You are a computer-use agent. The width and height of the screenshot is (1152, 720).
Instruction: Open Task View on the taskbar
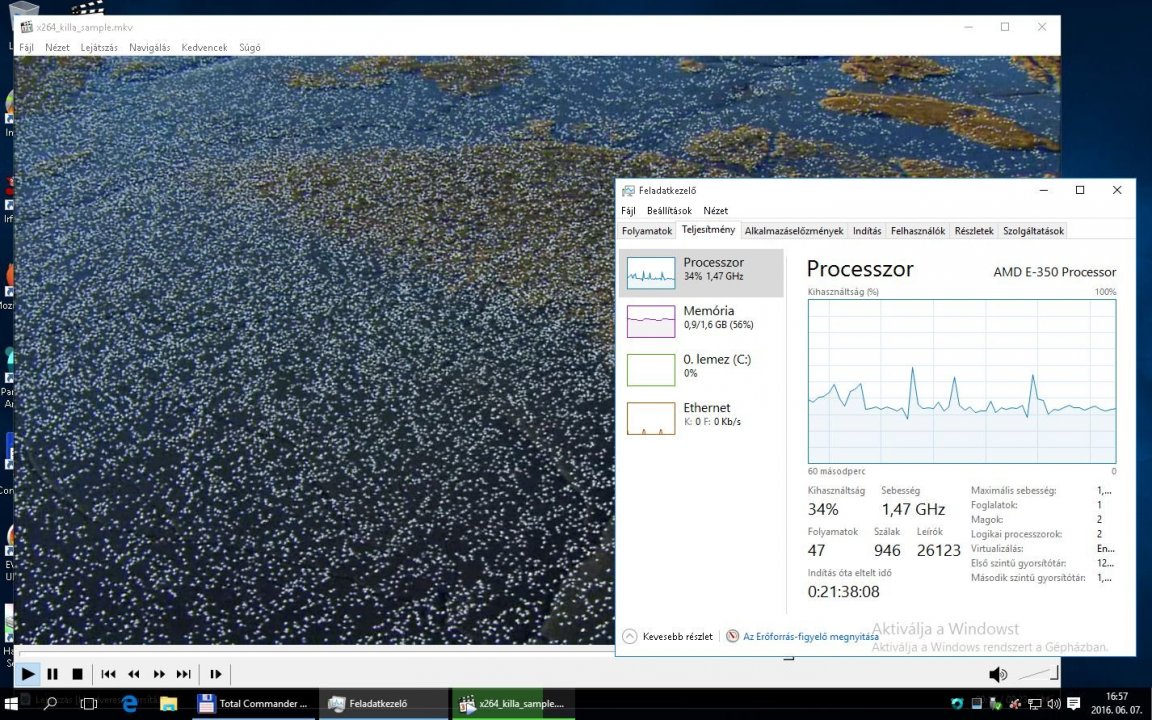[88, 704]
